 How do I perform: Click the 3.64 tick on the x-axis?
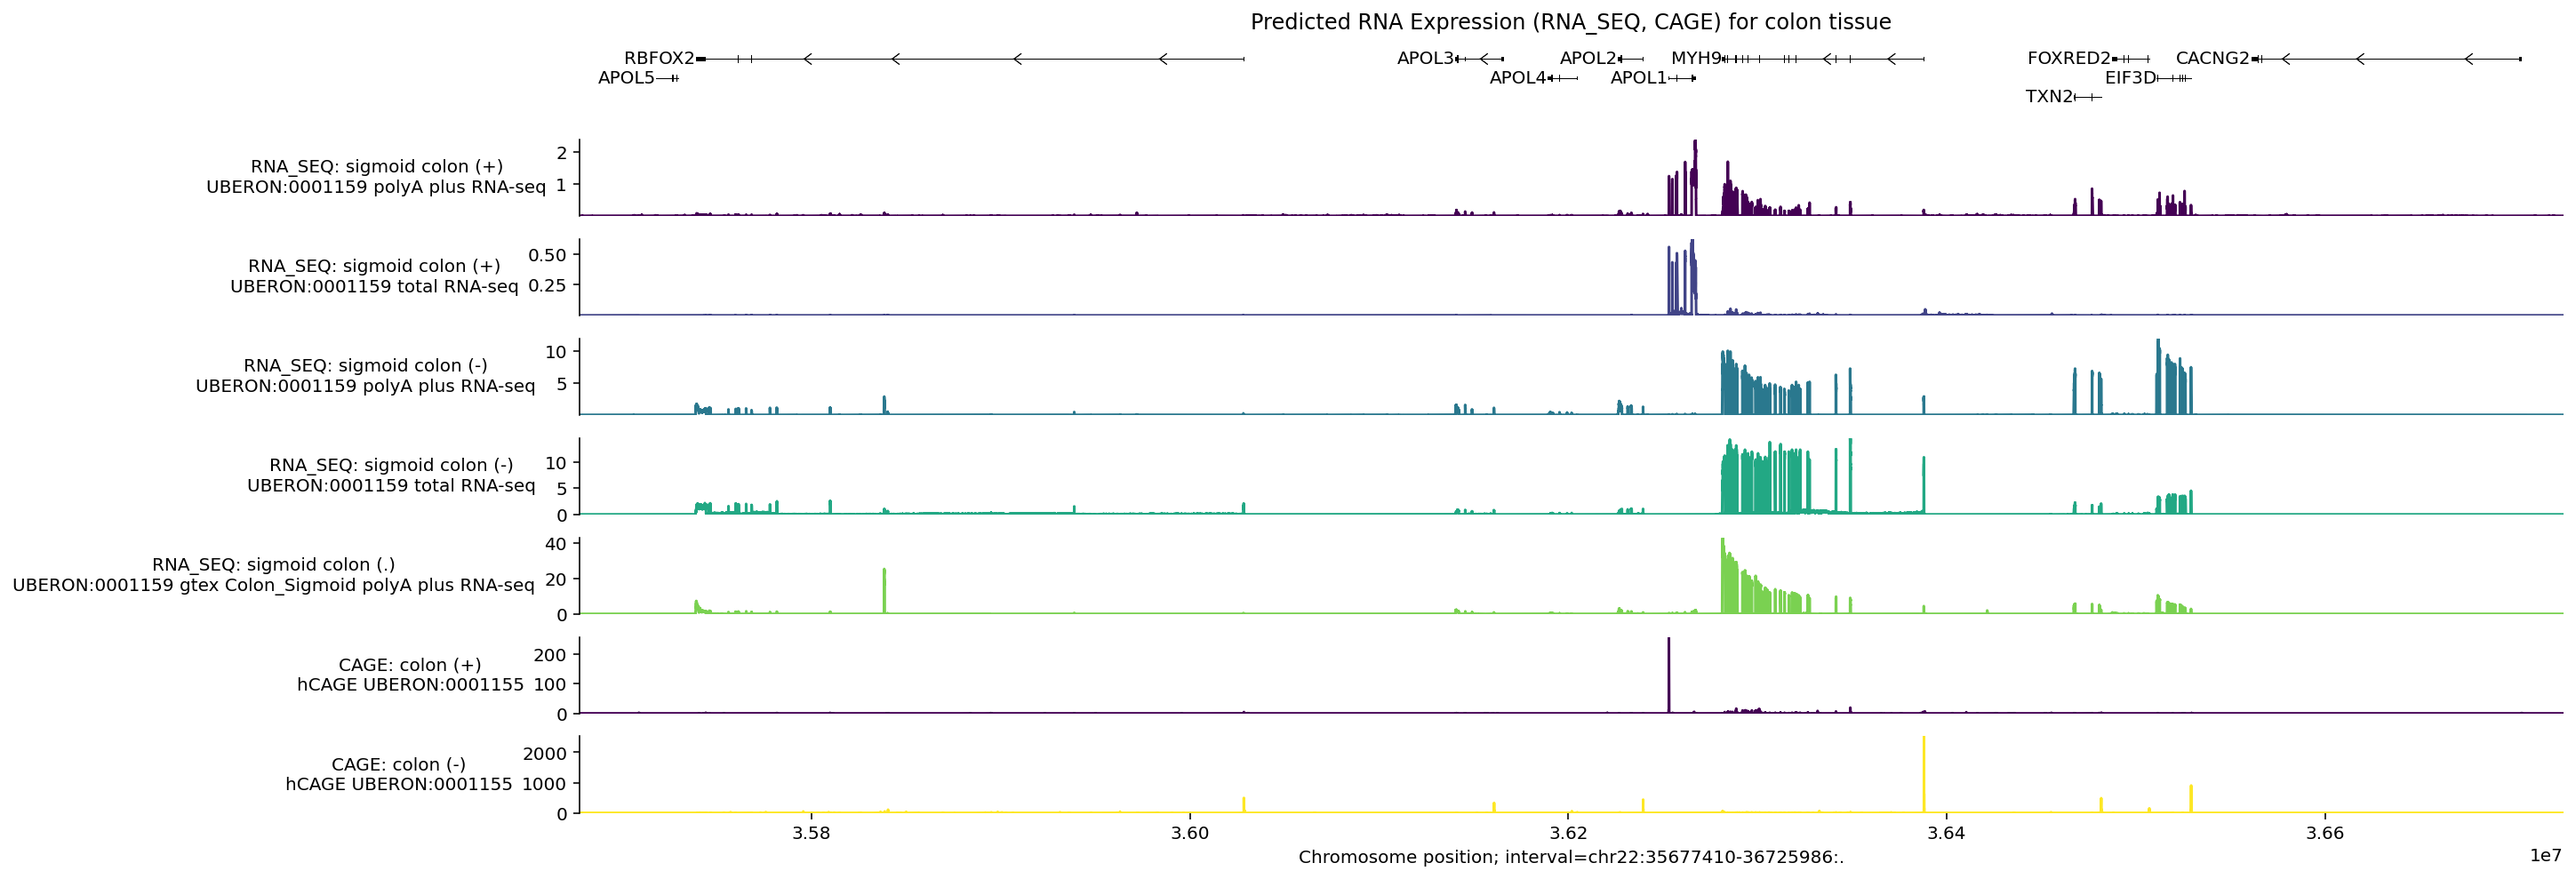coord(1946,833)
